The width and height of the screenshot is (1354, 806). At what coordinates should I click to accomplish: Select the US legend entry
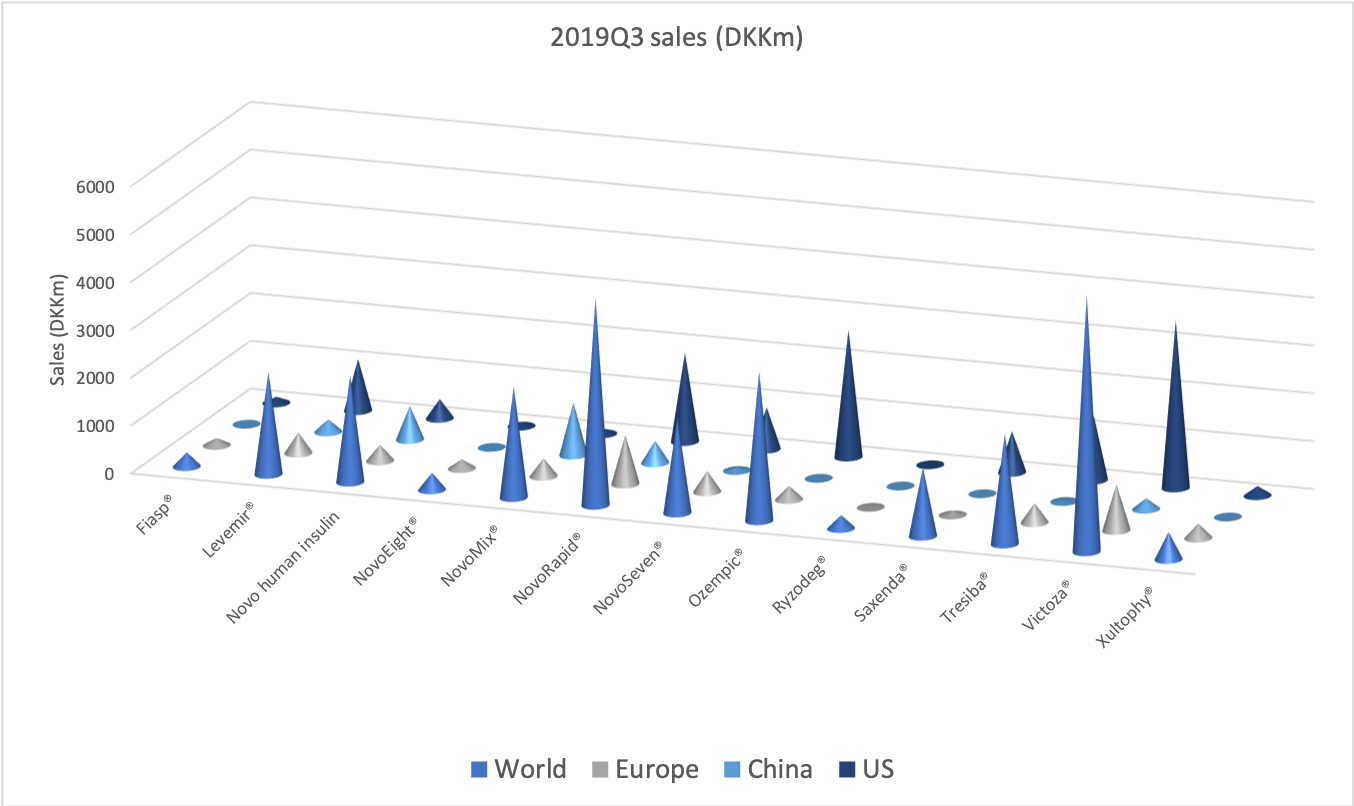coord(867,769)
